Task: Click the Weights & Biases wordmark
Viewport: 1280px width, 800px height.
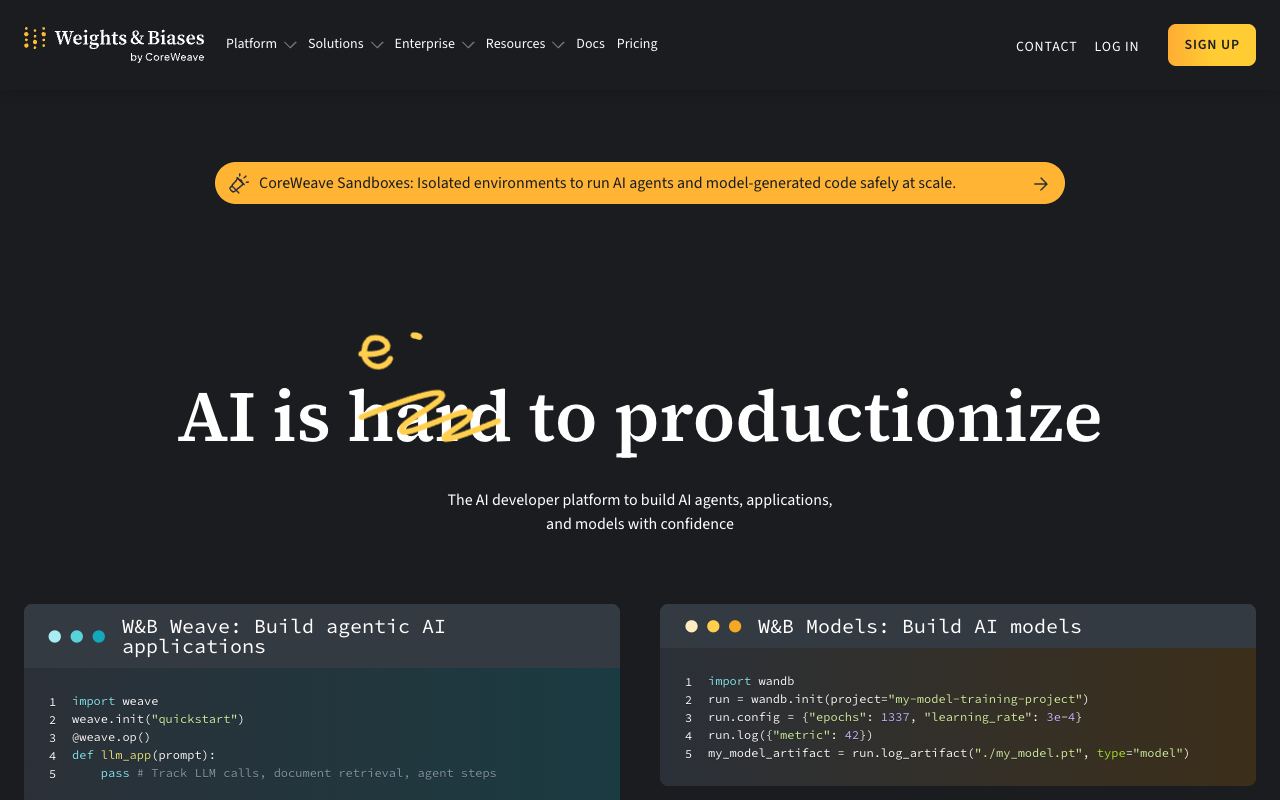Action: tap(129, 38)
